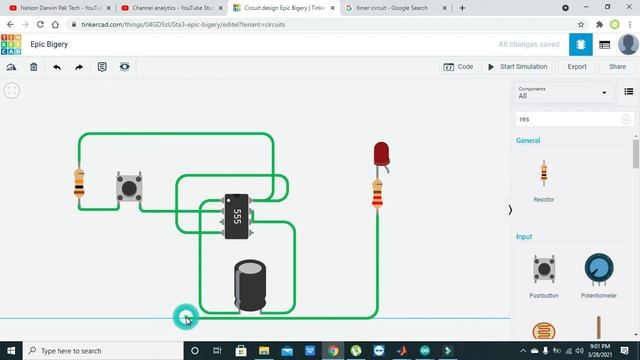Close the timer circuit Google tab
This screenshot has width=640, height=360.
(x=444, y=8)
